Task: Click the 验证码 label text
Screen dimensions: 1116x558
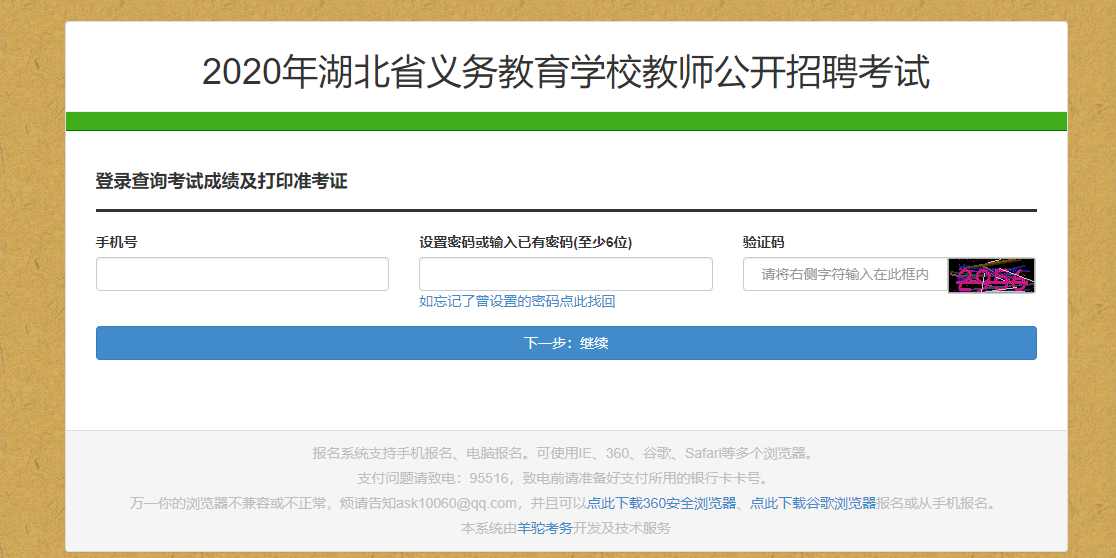Action: tap(764, 242)
